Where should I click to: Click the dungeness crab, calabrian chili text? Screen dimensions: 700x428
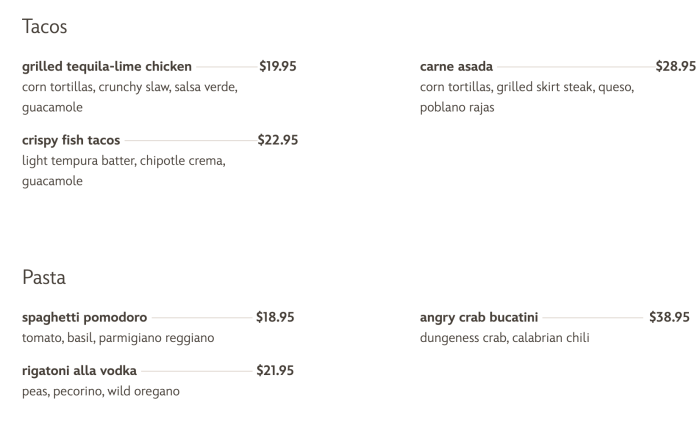click(504, 338)
